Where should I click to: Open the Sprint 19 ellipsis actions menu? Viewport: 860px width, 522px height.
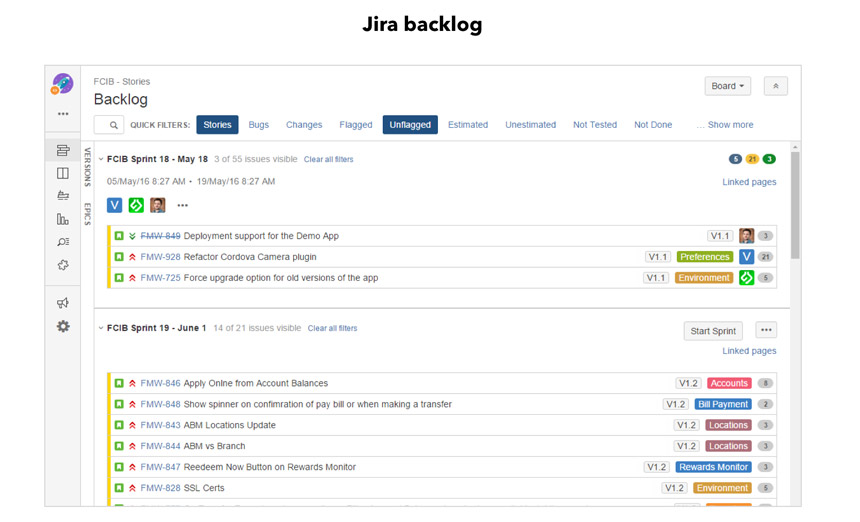[766, 330]
